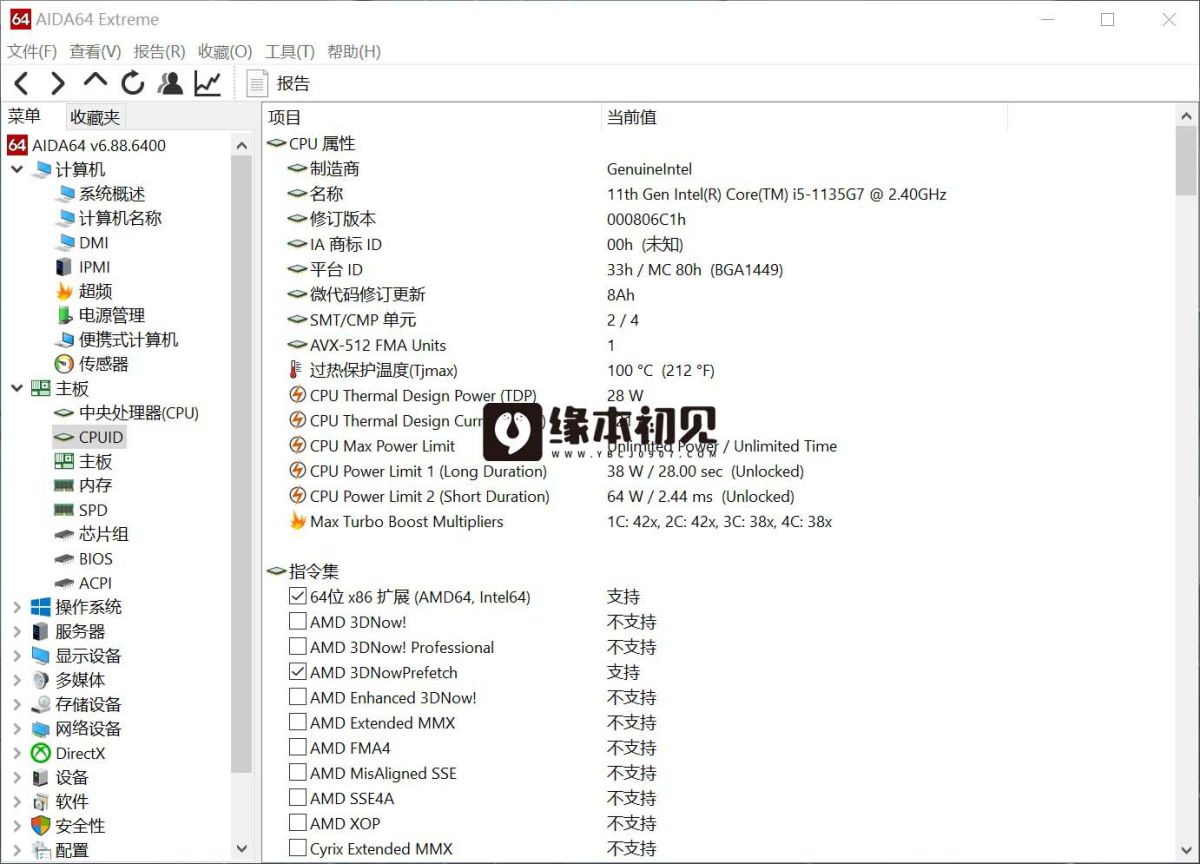Open the 查看(V) menu
The width and height of the screenshot is (1200, 864).
[95, 51]
